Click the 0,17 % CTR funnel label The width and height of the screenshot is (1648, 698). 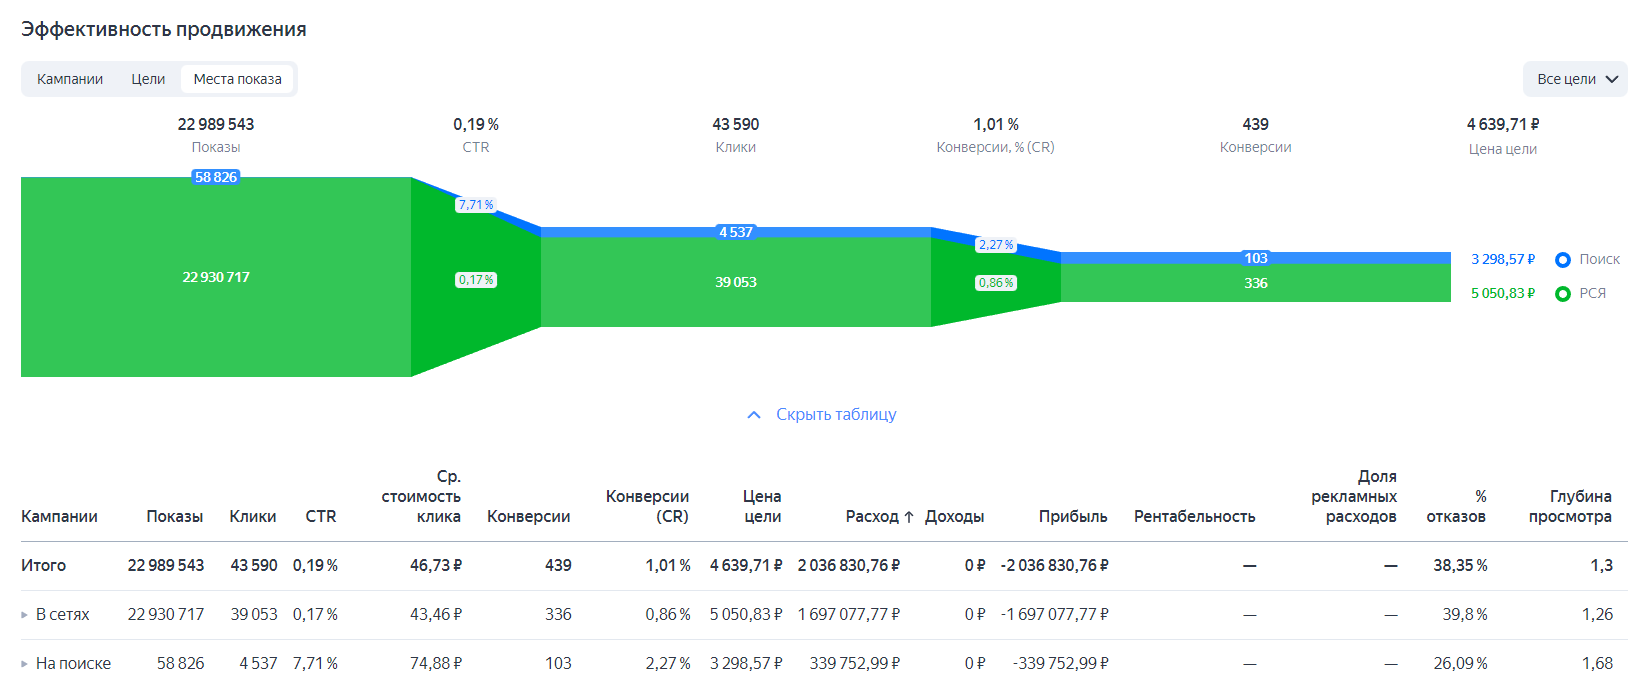pos(476,280)
